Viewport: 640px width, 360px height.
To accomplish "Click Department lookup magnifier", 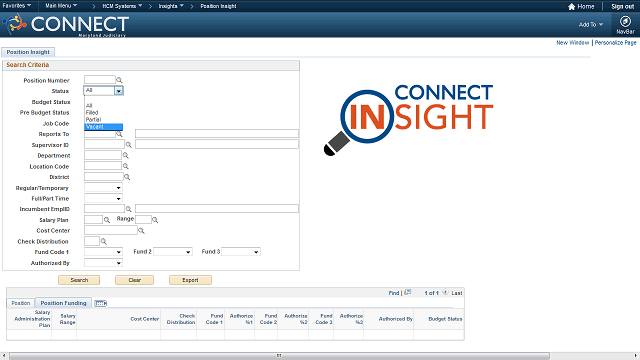I will click(126, 156).
